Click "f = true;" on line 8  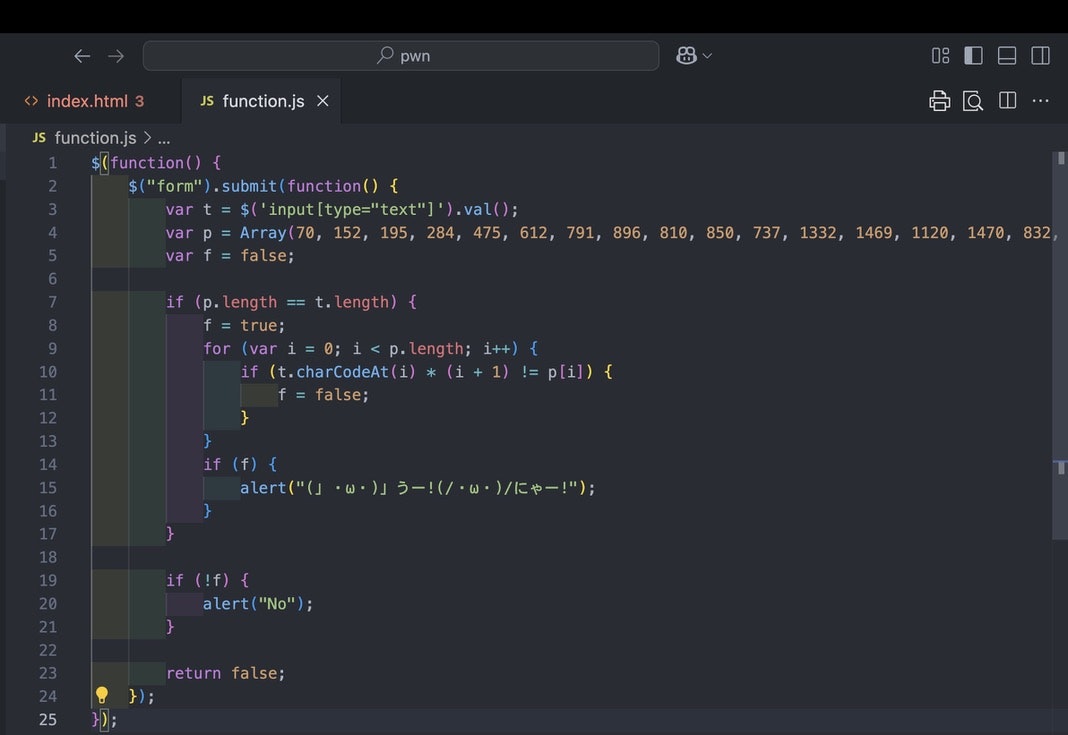[x=244, y=326]
